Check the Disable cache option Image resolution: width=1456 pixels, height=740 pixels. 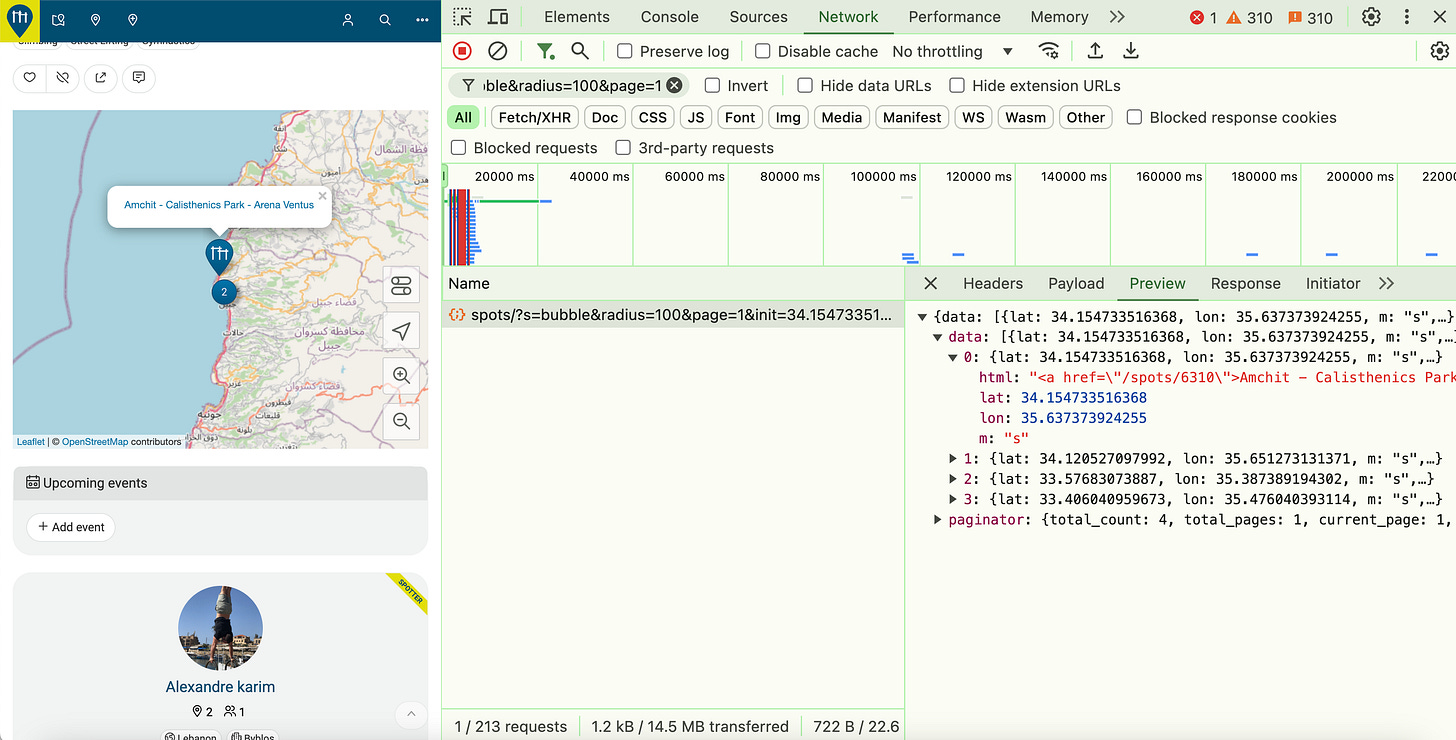click(763, 51)
